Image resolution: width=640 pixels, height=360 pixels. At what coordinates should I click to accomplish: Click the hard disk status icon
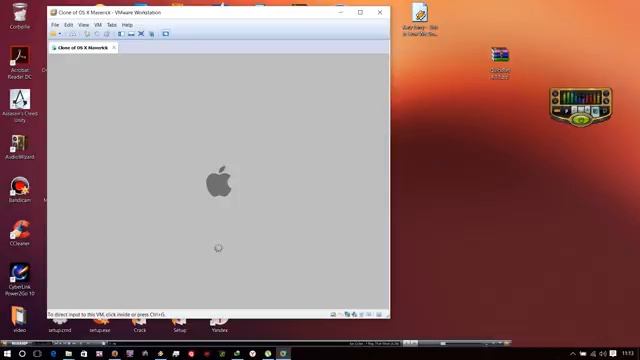point(333,314)
